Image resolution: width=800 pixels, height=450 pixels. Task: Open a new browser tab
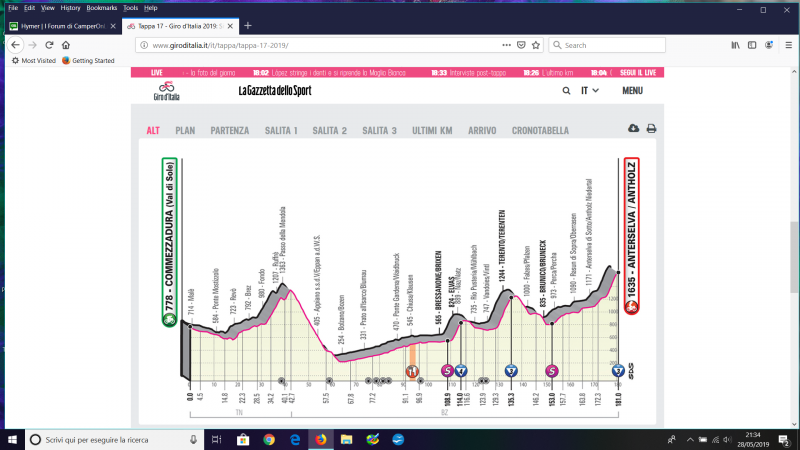coord(247,25)
